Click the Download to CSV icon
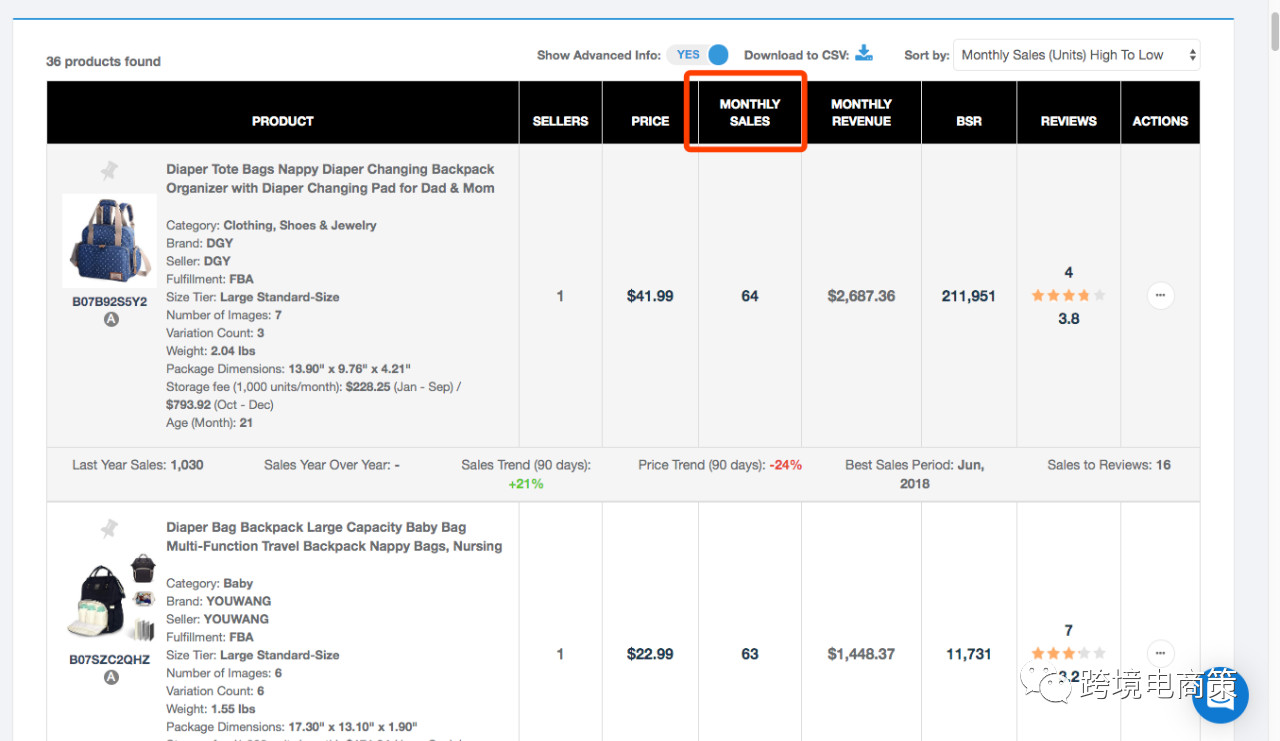 pyautogui.click(x=864, y=54)
